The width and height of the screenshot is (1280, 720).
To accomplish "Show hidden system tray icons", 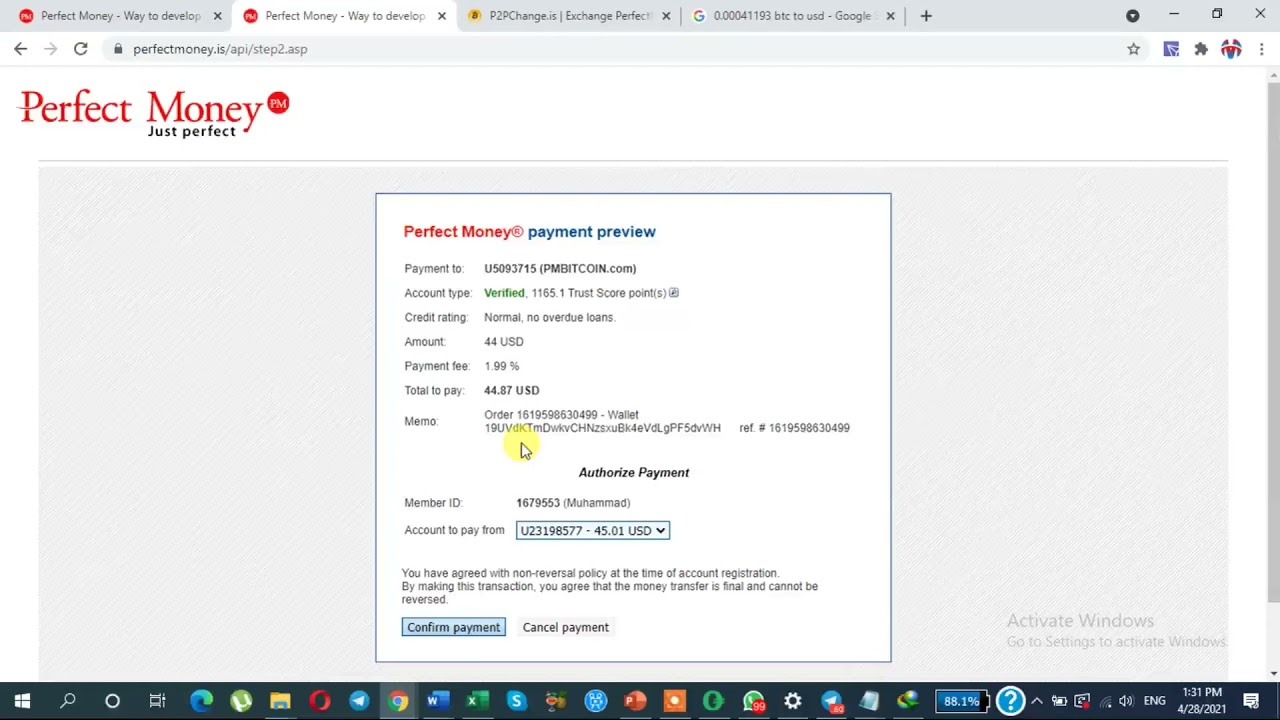I will (1037, 701).
